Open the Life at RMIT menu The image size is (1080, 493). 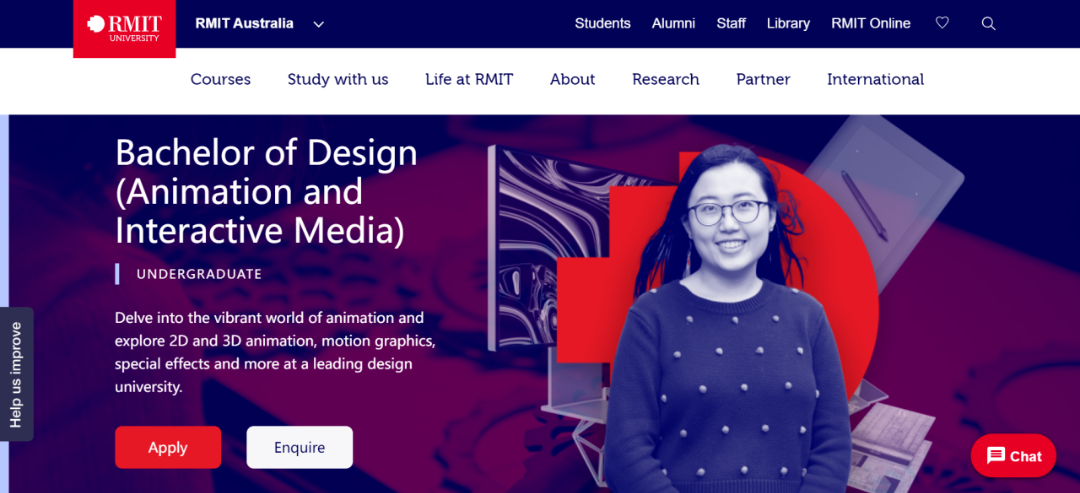point(469,79)
